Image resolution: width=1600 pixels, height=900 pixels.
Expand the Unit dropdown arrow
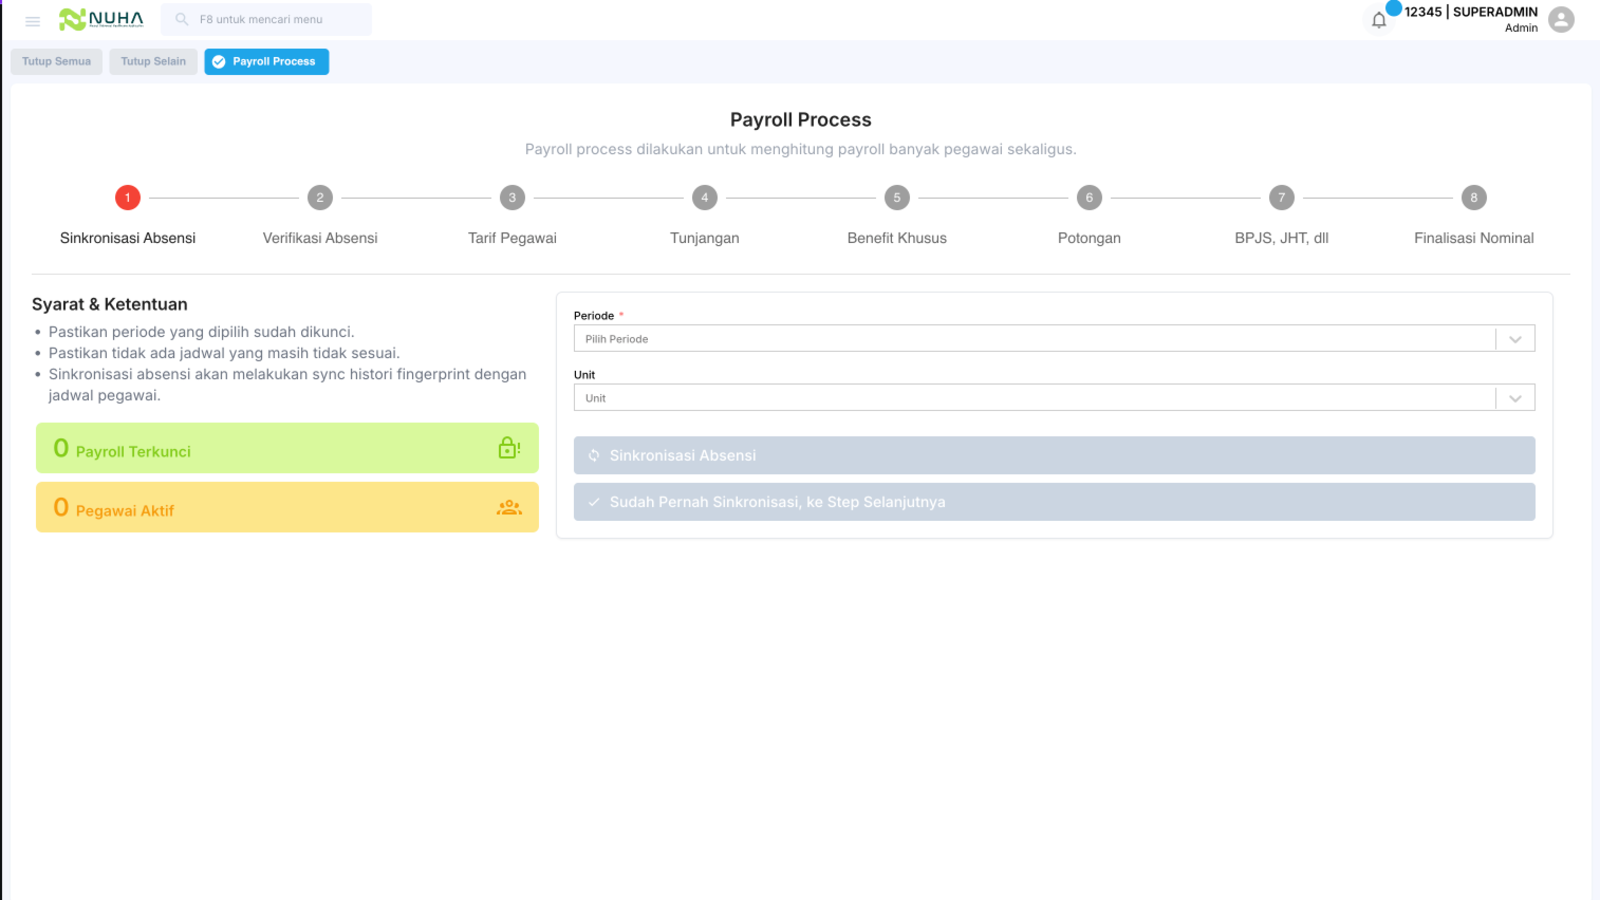point(1515,398)
